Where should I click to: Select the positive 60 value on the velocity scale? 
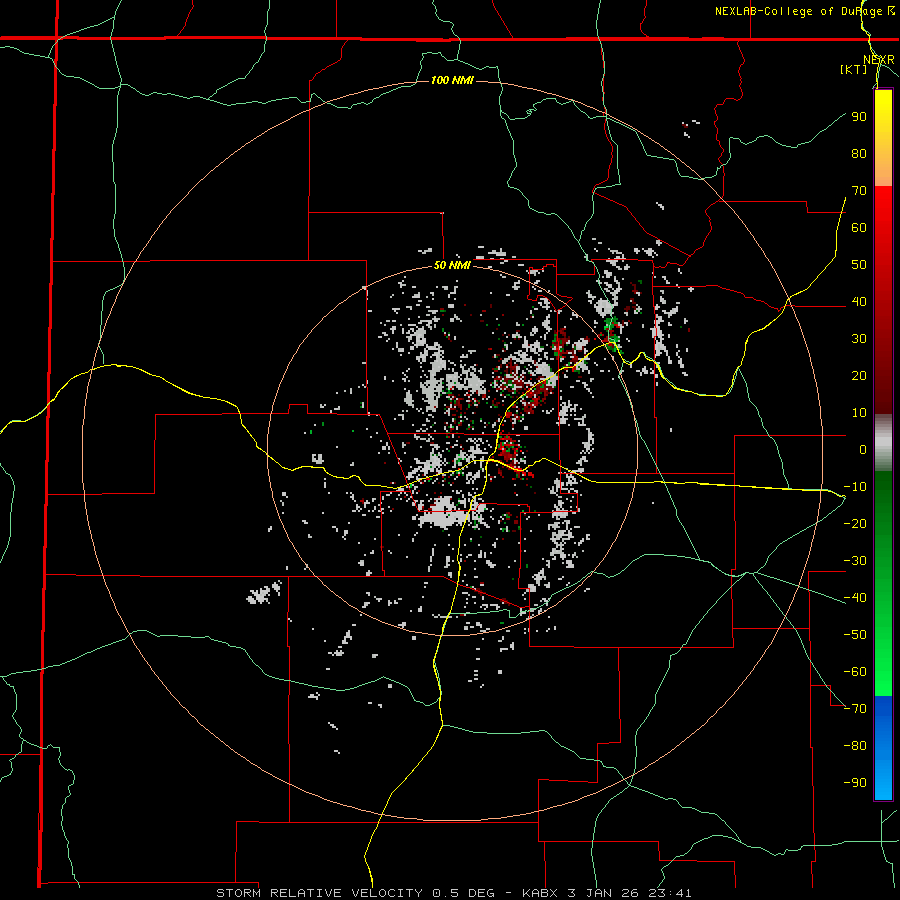859,227
